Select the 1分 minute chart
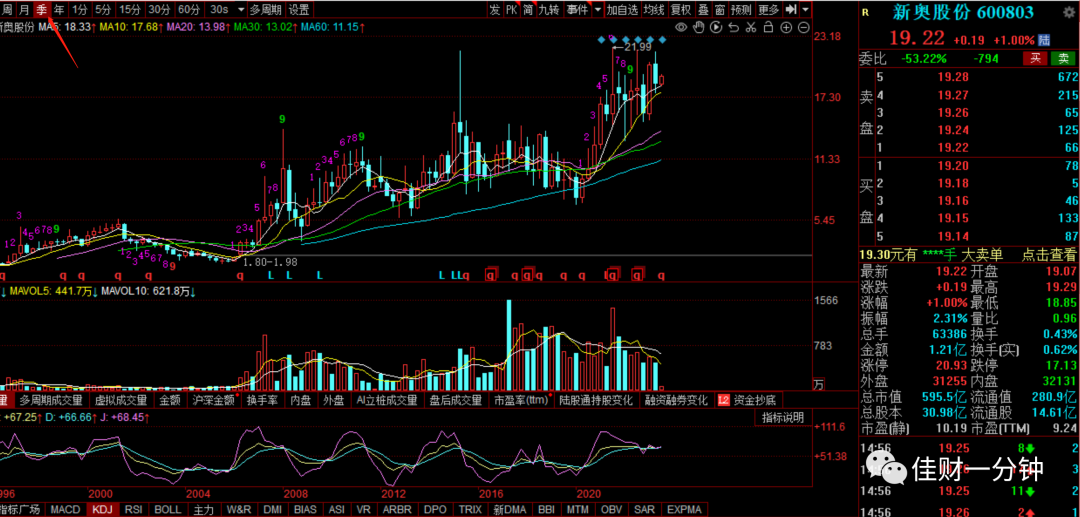Screen dimensions: 1080x517 point(81,10)
